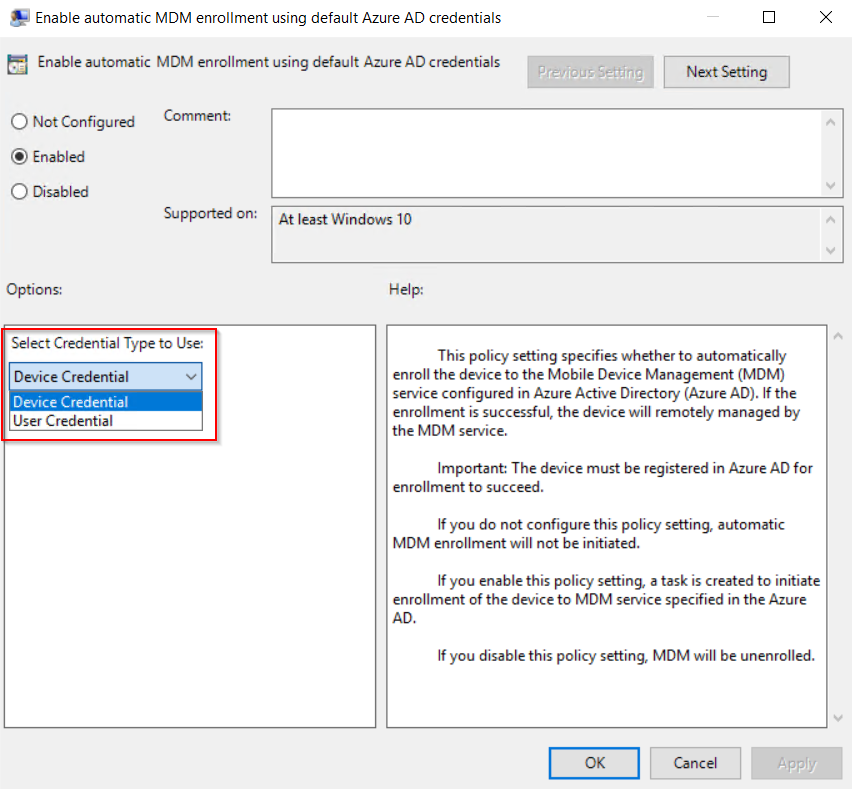Screen dimensions: 852x789
Task: Click the Comment box scroll up arrow
Action: tap(830, 122)
